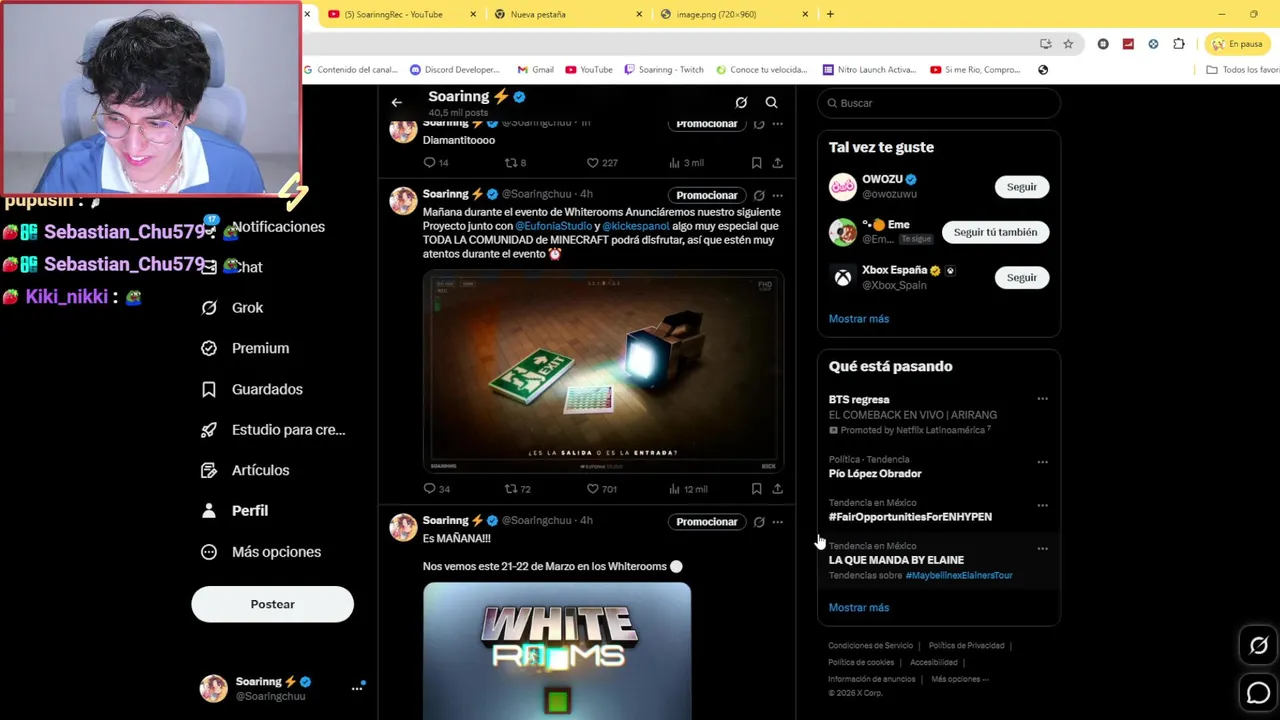Image resolution: width=1280 pixels, height=720 pixels.
Task: Open a new browser tab with plus
Action: 830,14
